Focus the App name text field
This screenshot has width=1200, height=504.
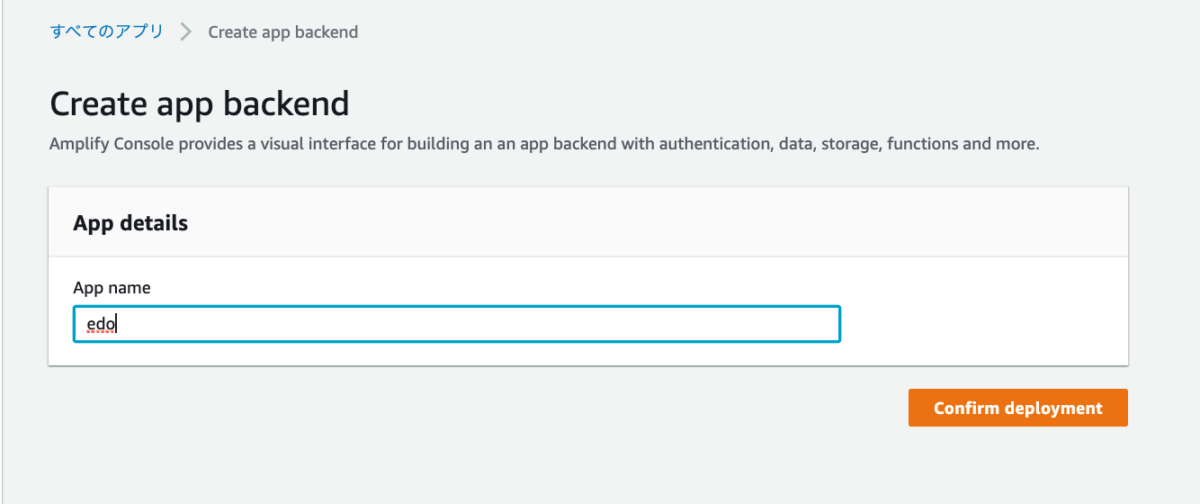(x=456, y=324)
